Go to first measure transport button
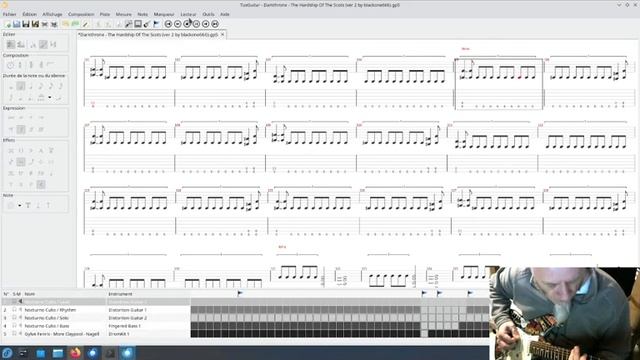 [168, 24]
